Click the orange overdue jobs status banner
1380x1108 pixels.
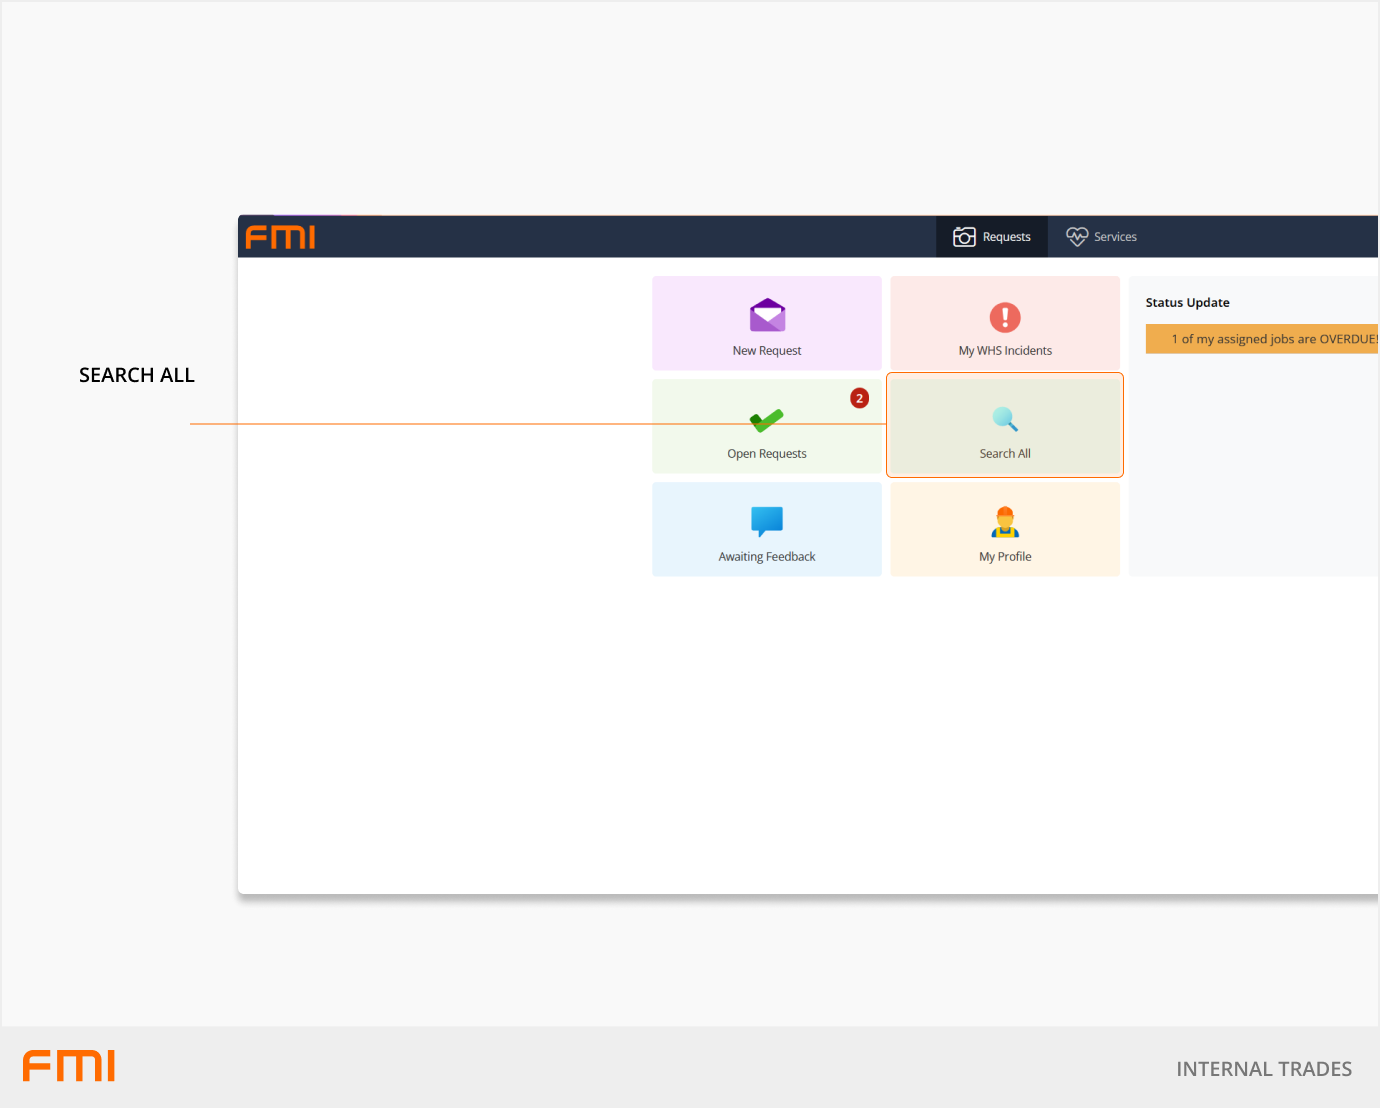tap(1262, 339)
